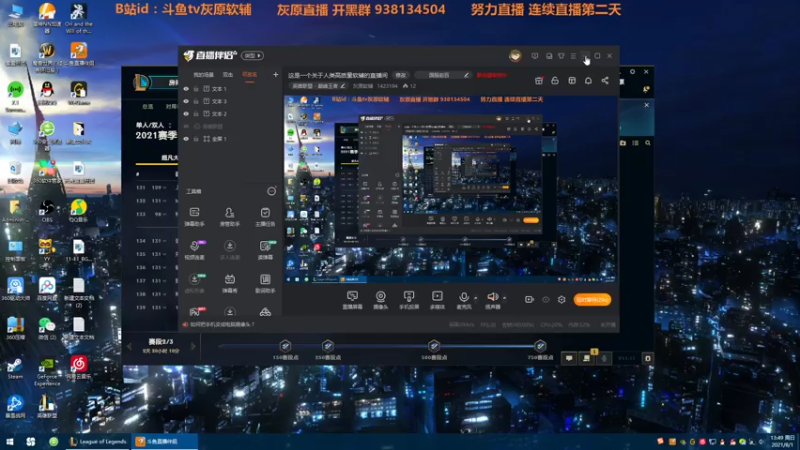This screenshot has height=450, width=800.
Task: Click the 350 points milestone marker
Action: [328, 346]
